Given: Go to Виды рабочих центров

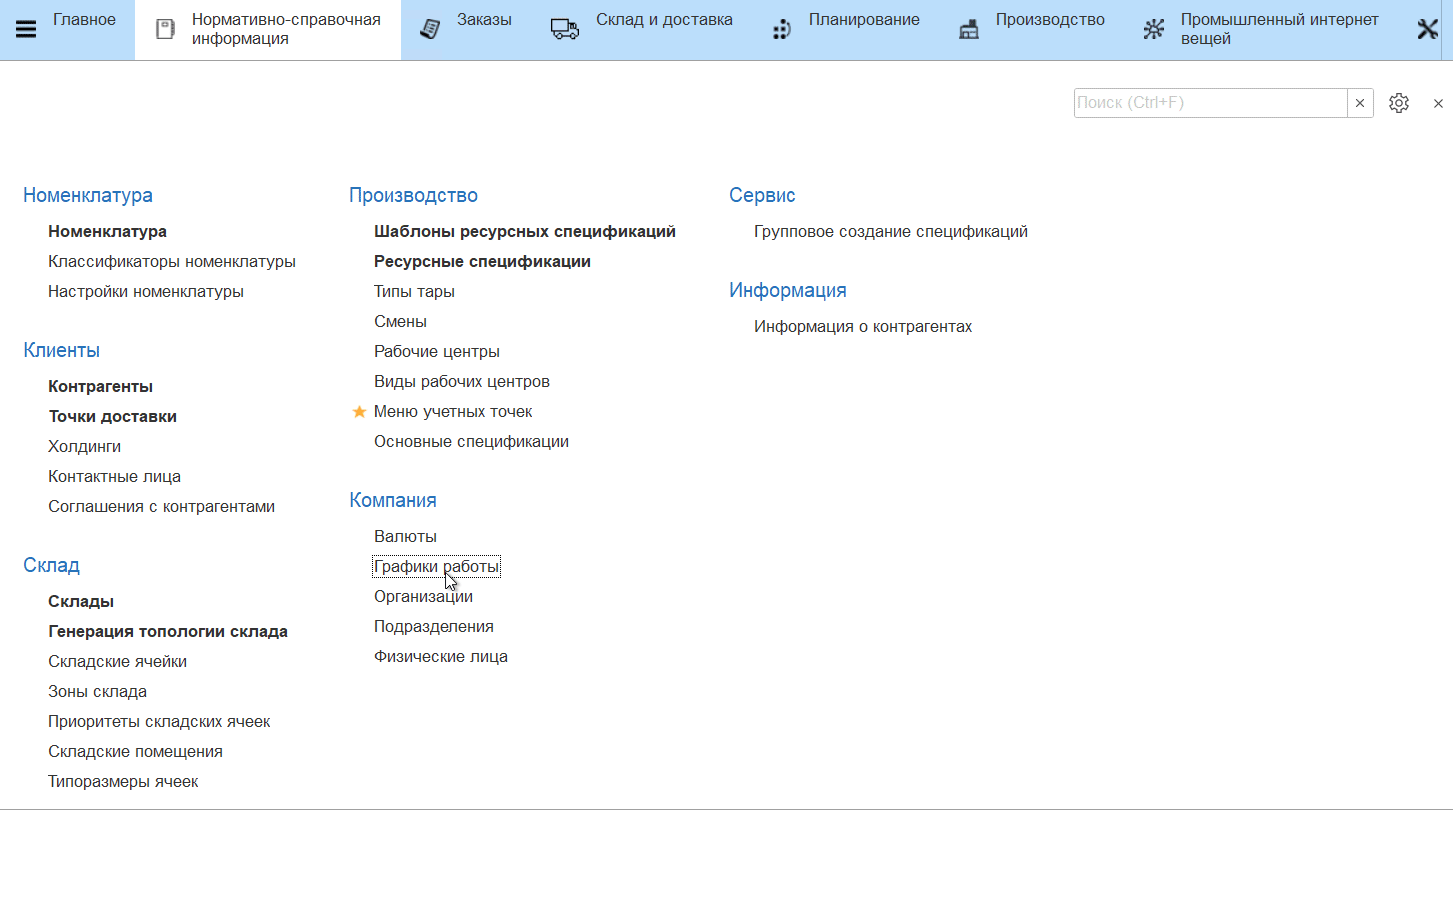Looking at the screenshot, I should pos(462,381).
